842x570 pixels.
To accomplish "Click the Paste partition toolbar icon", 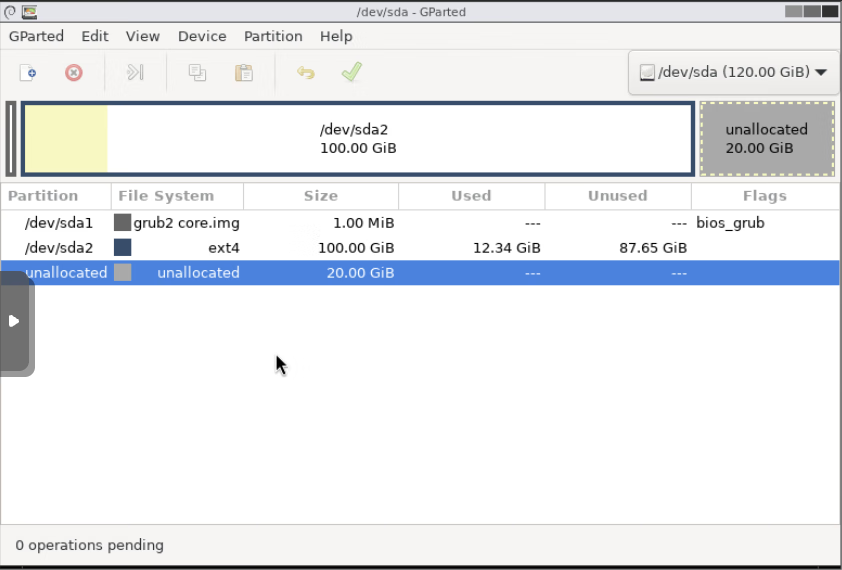I will point(244,73).
